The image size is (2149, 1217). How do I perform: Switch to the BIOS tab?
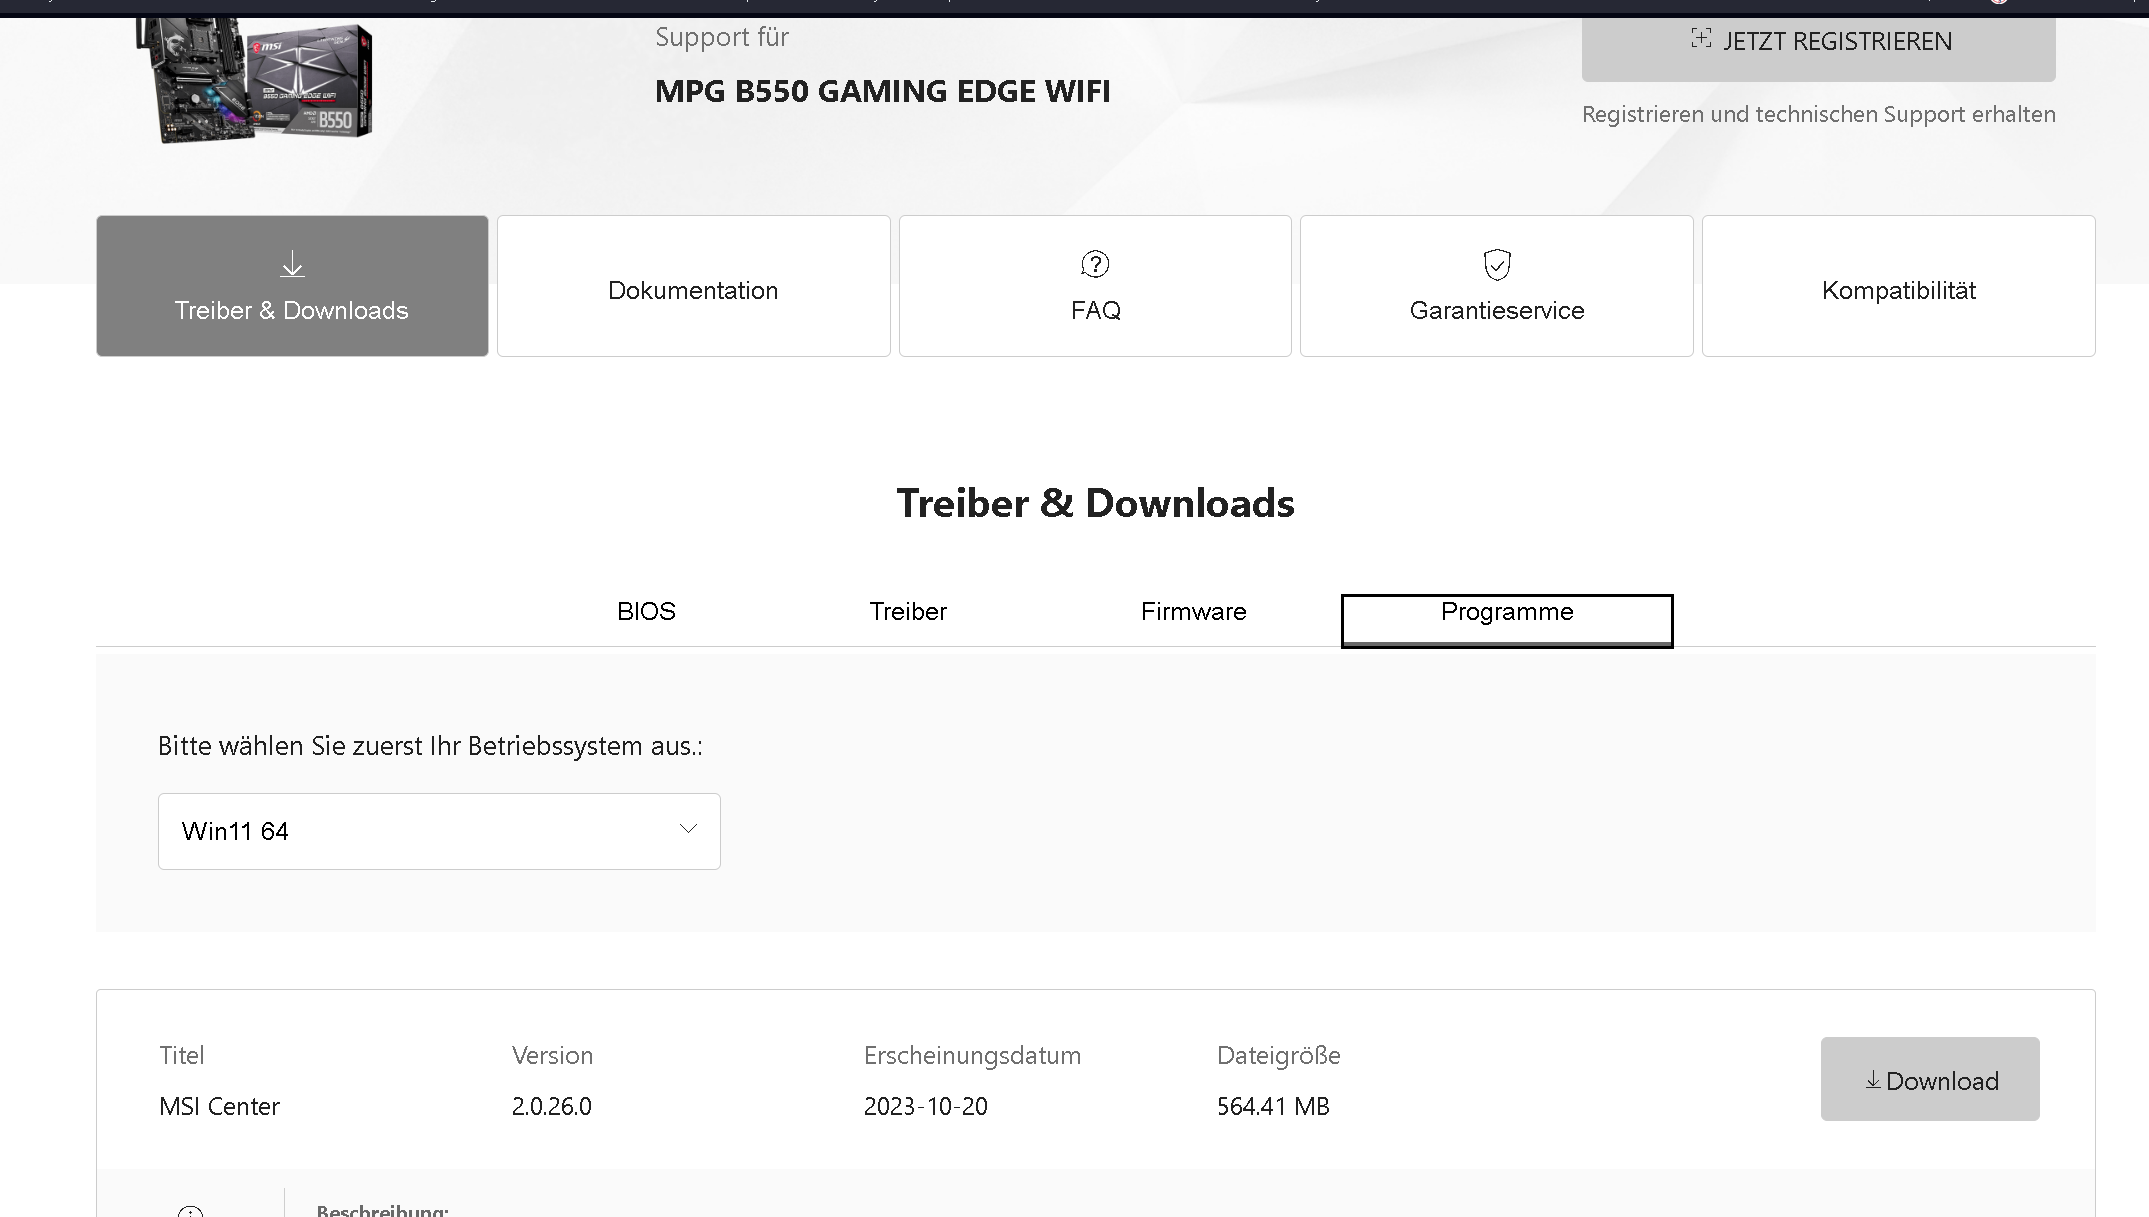coord(646,612)
